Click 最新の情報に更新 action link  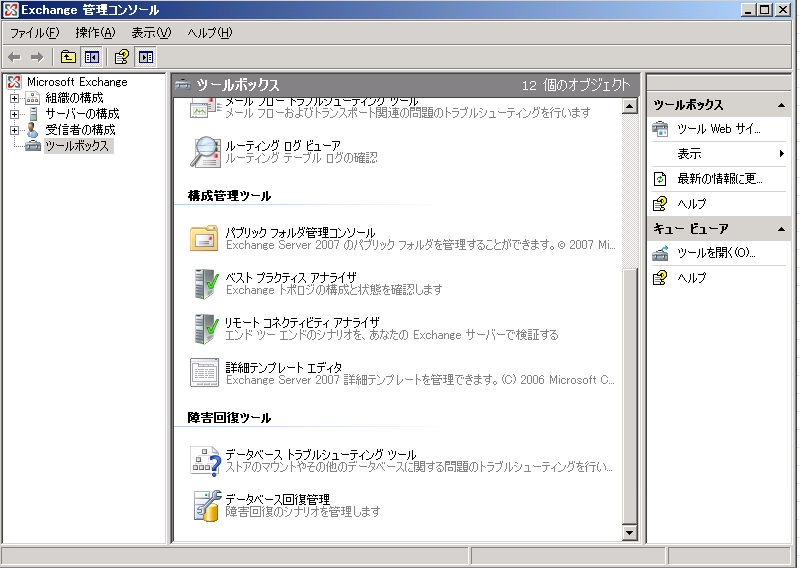(720, 179)
